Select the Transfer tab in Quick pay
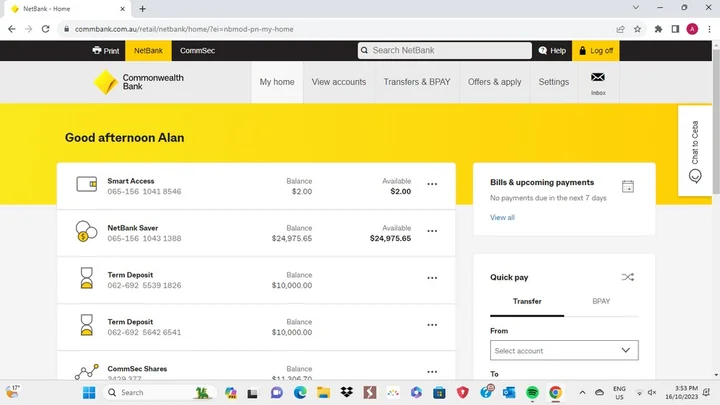 527,301
